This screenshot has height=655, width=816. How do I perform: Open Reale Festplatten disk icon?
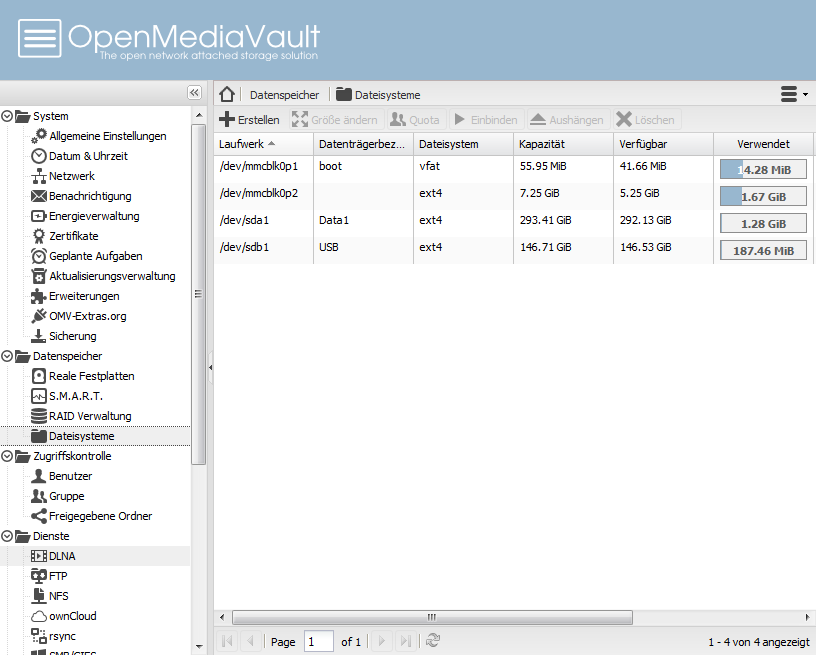tap(39, 376)
